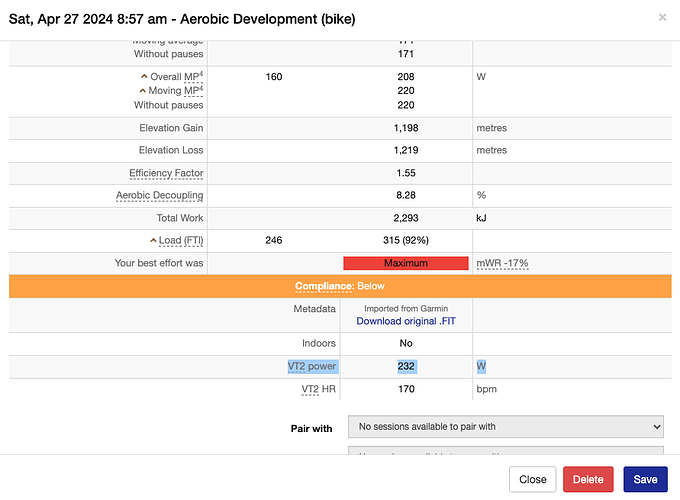Click the Download original .FIT link

click(x=406, y=321)
